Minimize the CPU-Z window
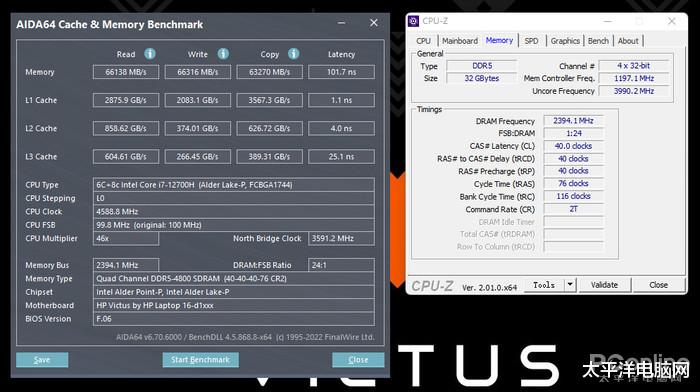Image resolution: width=700 pixels, height=392 pixels. pos(608,21)
